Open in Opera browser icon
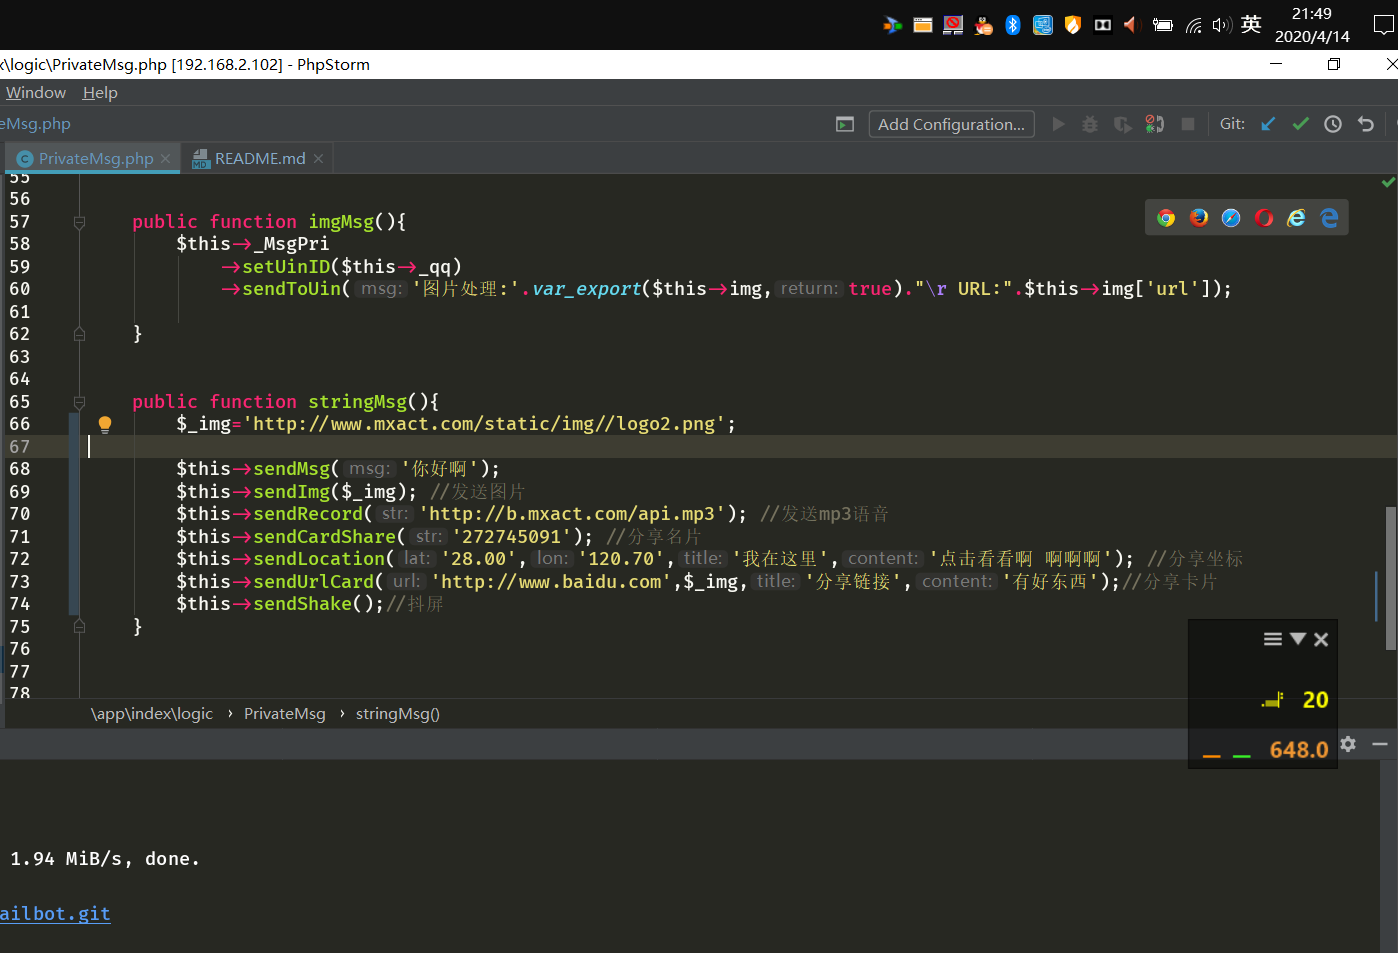Image resolution: width=1398 pixels, height=953 pixels. 1264,218
